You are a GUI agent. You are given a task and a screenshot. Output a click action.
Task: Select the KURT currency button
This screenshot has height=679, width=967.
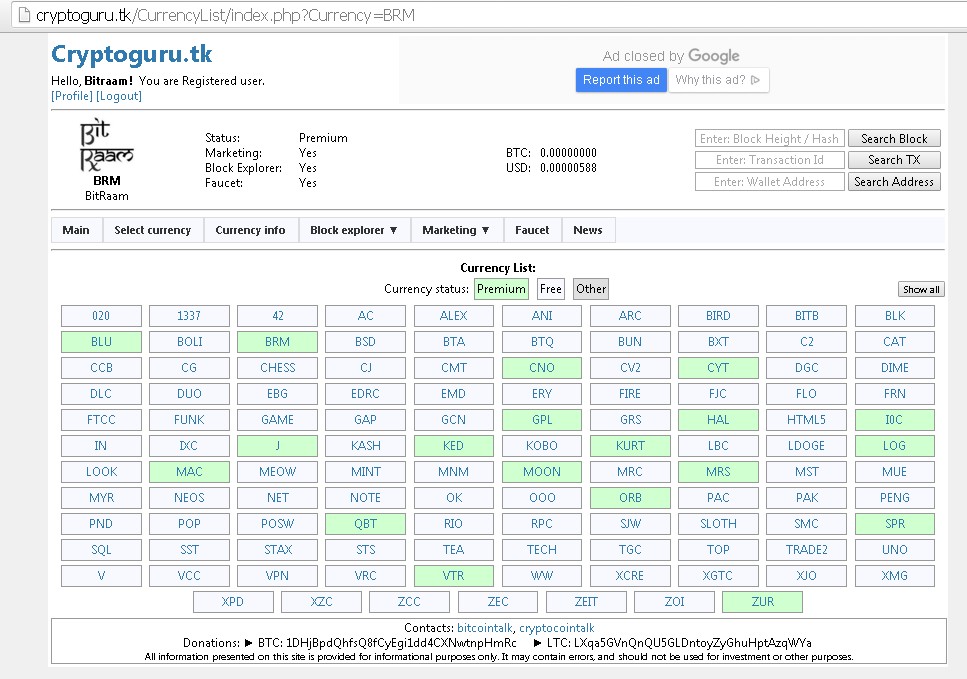coord(630,445)
